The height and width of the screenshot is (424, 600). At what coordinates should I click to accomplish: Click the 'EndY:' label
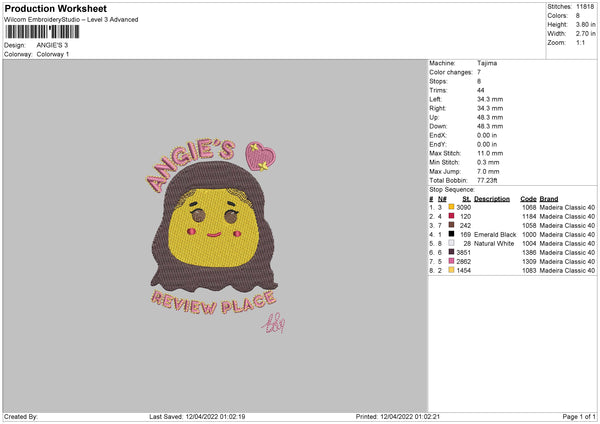point(438,144)
